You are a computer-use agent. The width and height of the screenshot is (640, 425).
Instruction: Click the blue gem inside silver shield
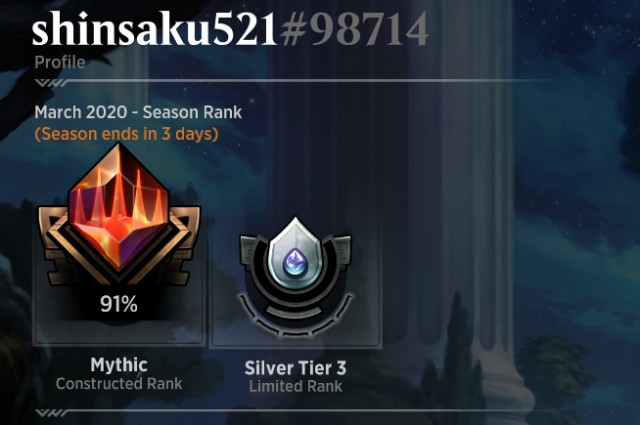[x=295, y=263]
